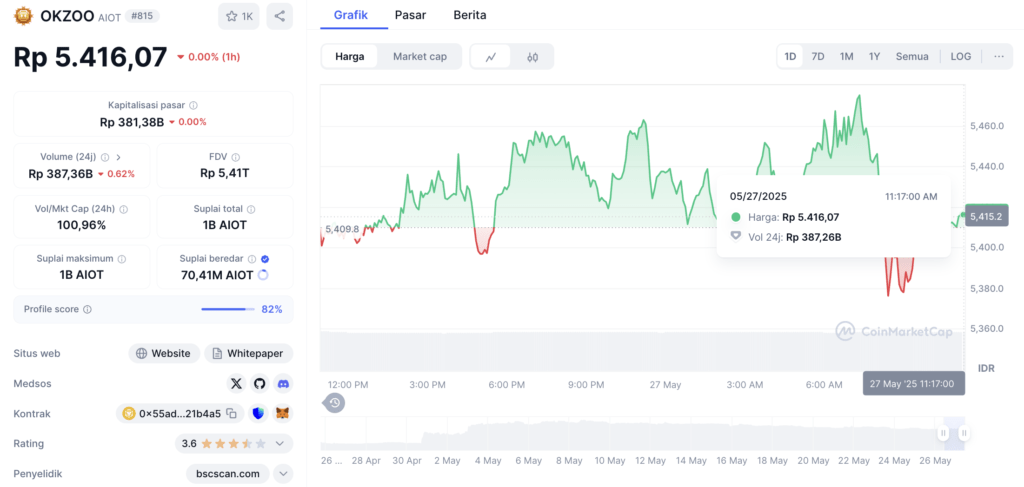
Task: Show info icon next to Suplai total
Action: [251, 210]
